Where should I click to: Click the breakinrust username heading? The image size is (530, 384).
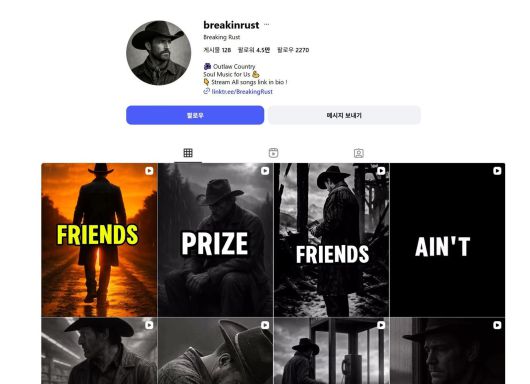click(231, 25)
